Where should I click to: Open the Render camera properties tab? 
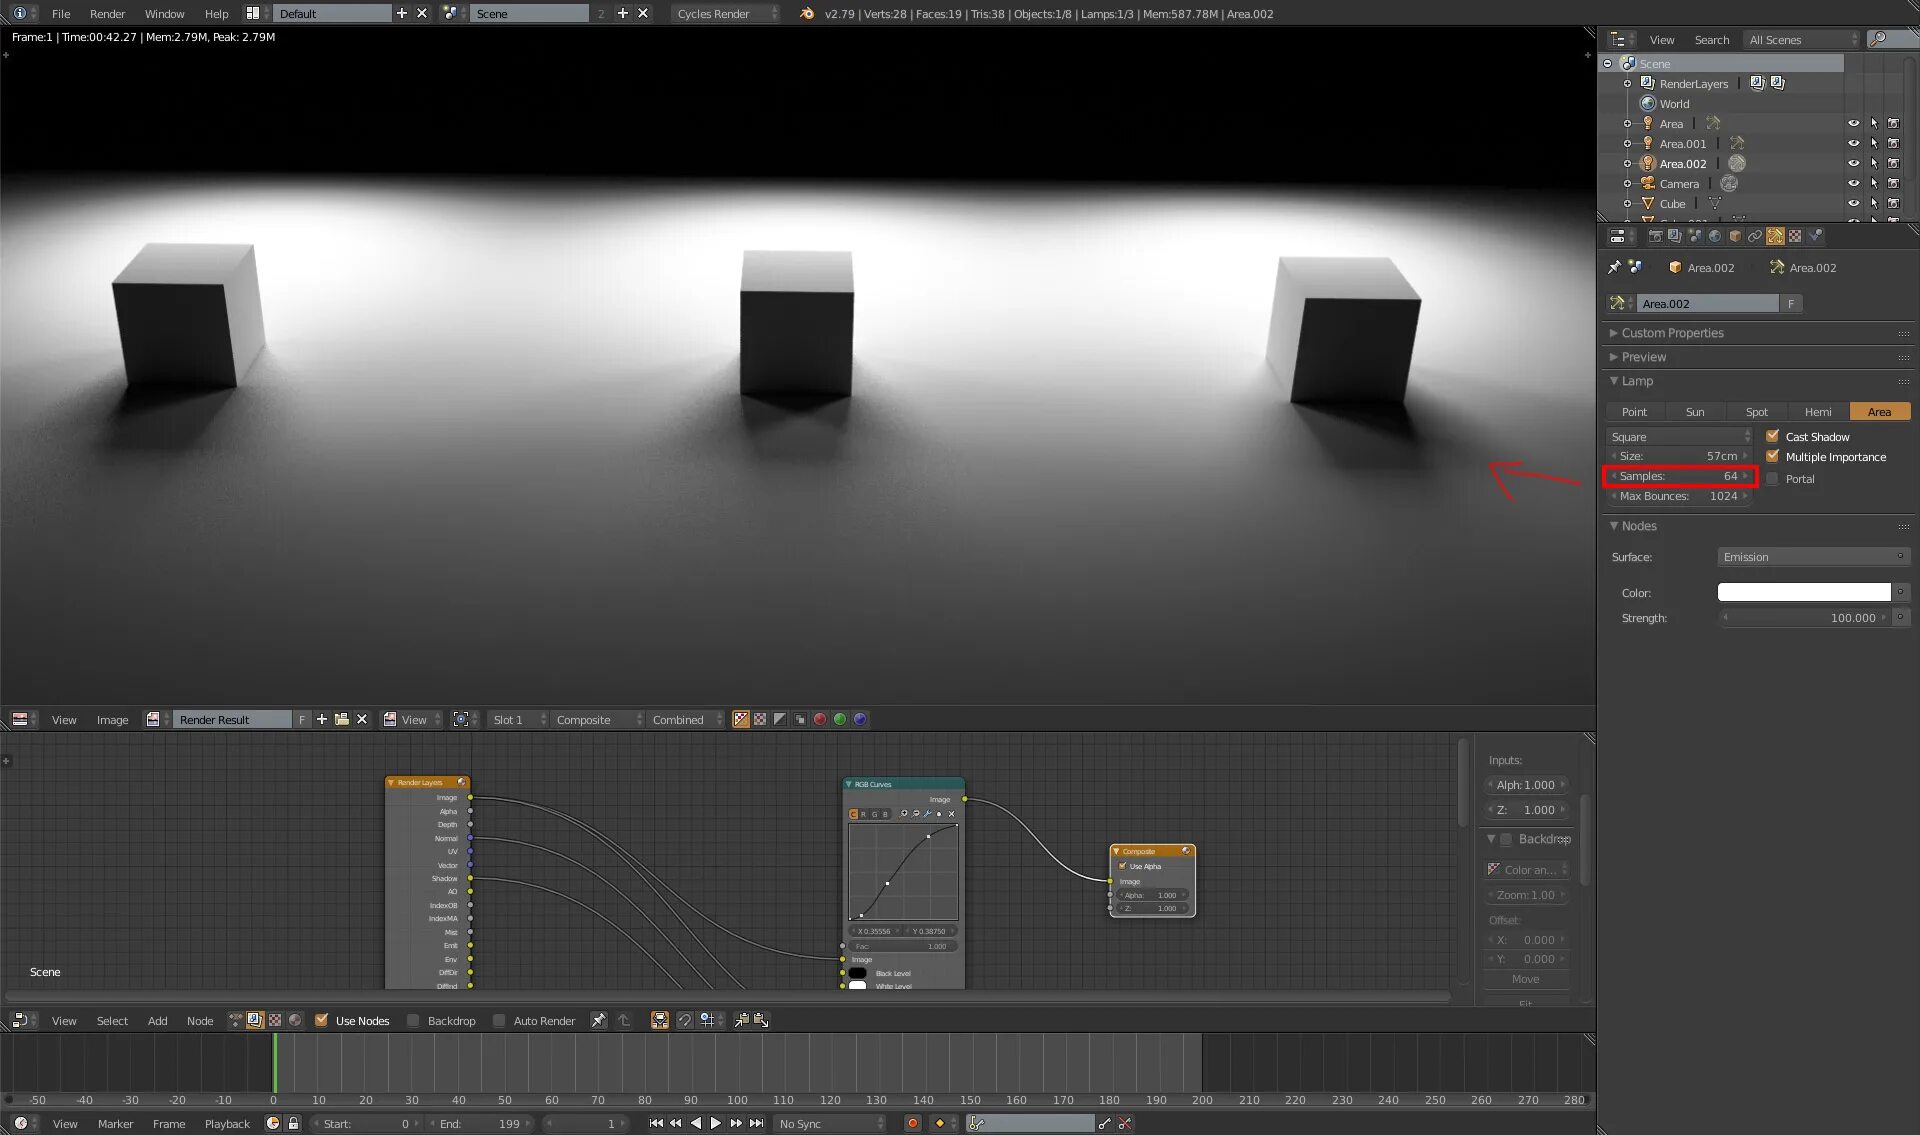pyautogui.click(x=1655, y=237)
